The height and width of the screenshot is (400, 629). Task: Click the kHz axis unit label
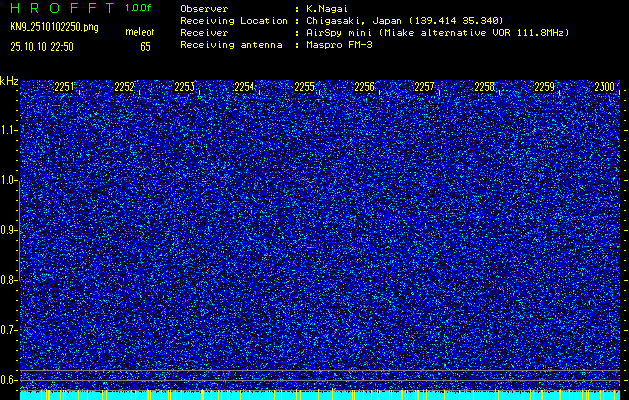pyautogui.click(x=9, y=81)
